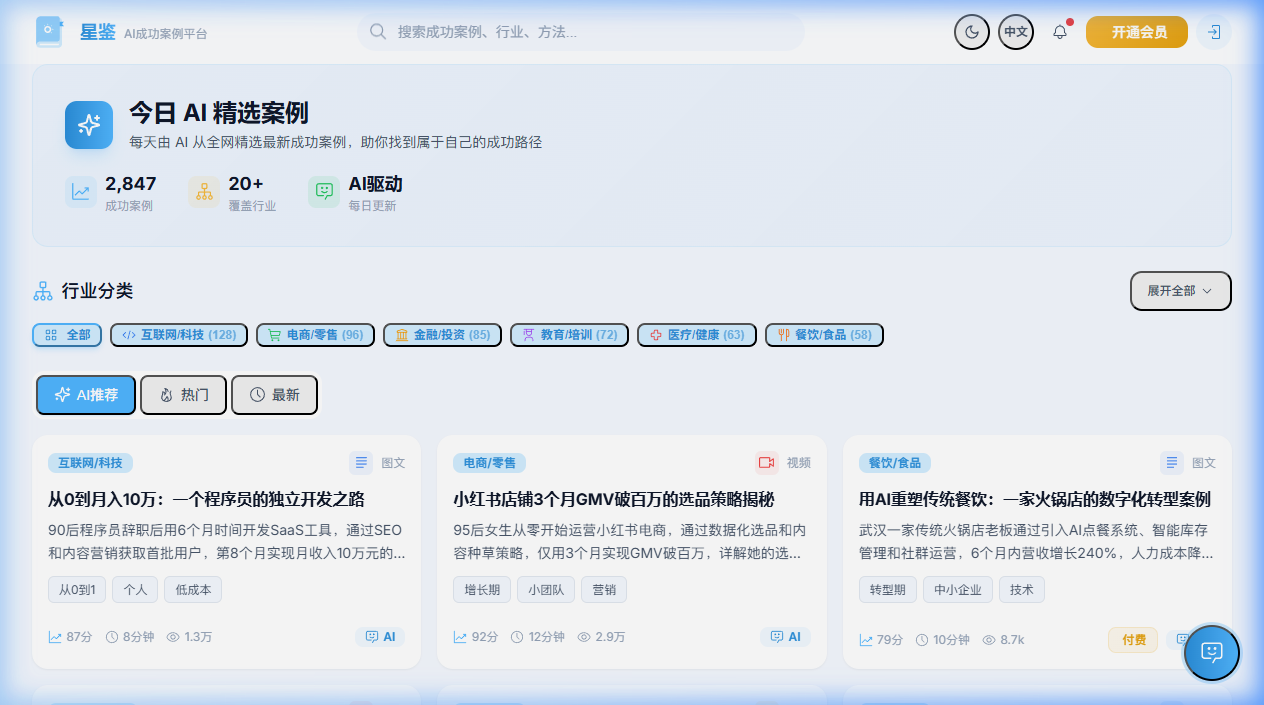Enable the 最新 sorting option
Viewport: 1264px width, 705px height.
coord(274,395)
